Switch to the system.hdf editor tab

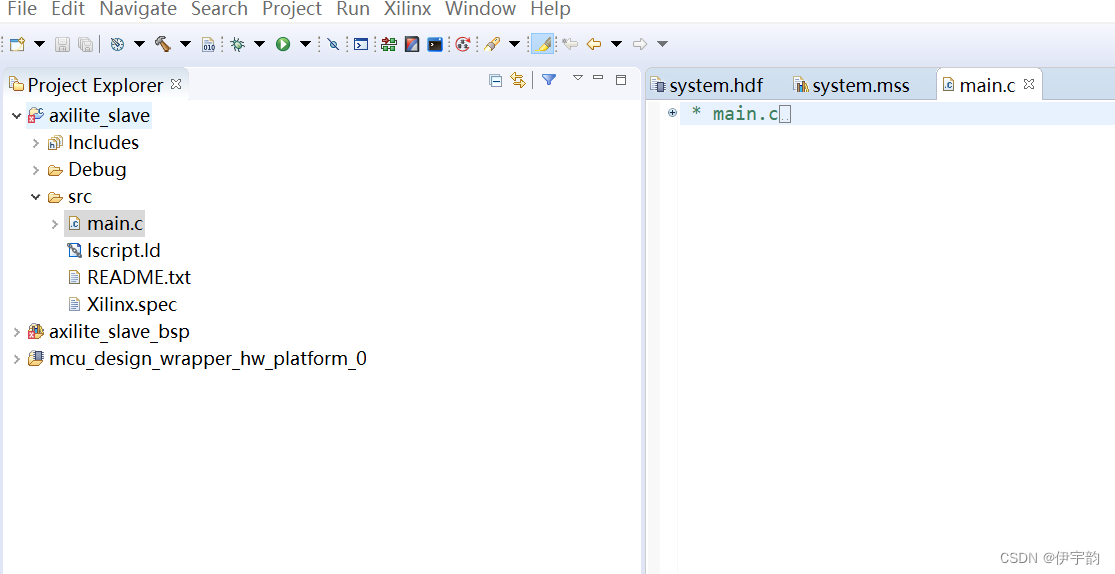[x=715, y=85]
